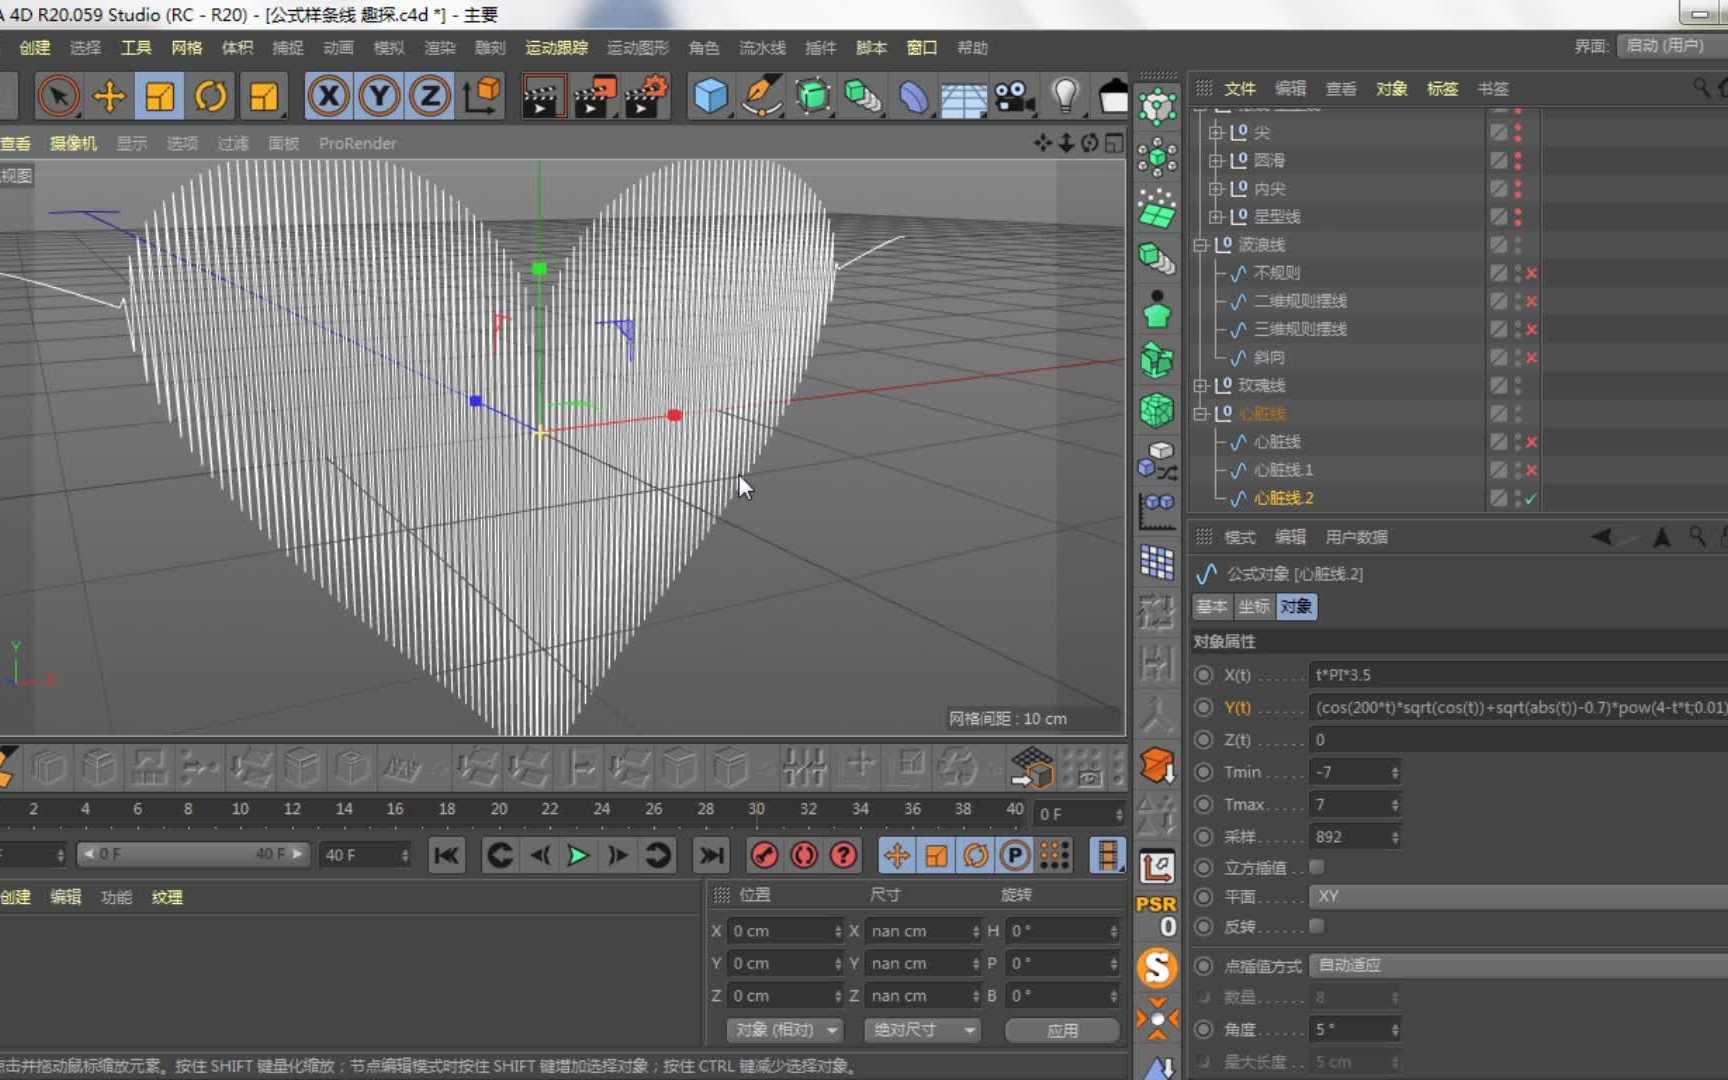The height and width of the screenshot is (1080, 1728).
Task: Add a Floor environment object
Action: 964,97
